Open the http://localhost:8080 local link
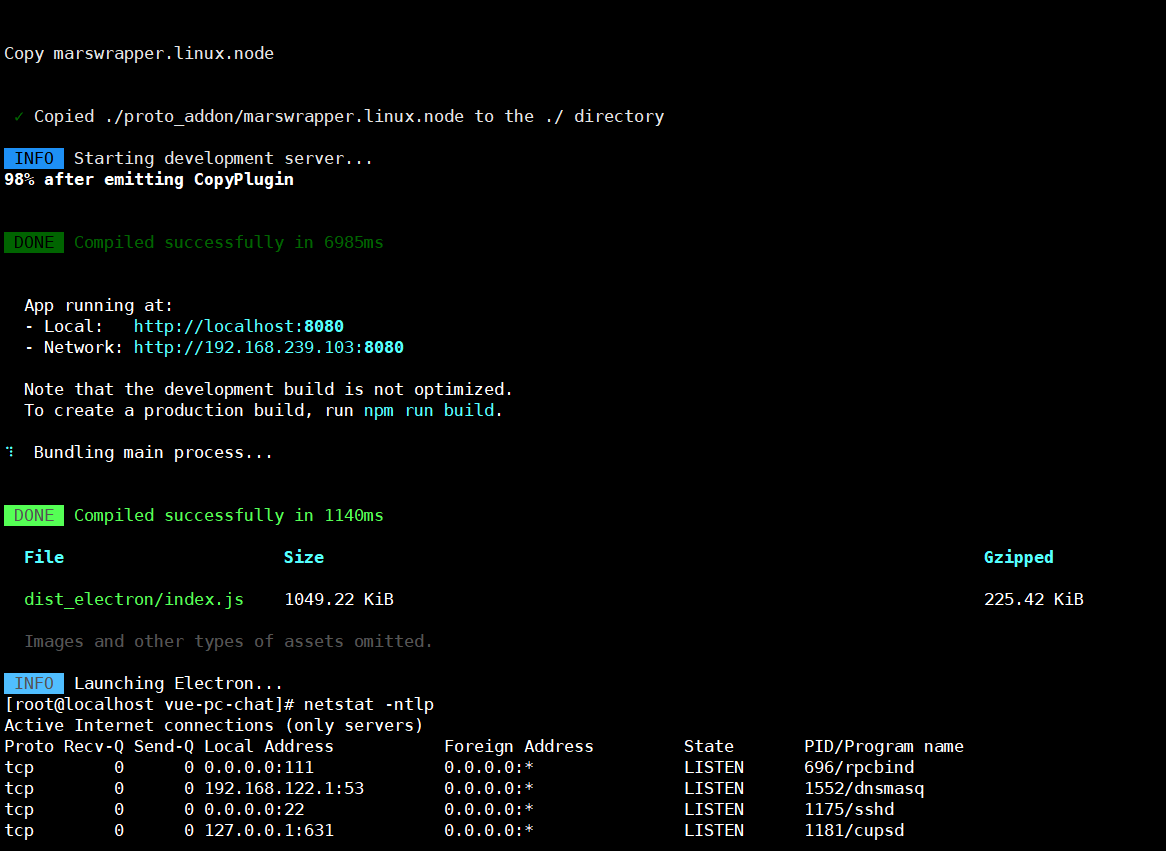Image resolution: width=1166 pixels, height=851 pixels. click(239, 327)
